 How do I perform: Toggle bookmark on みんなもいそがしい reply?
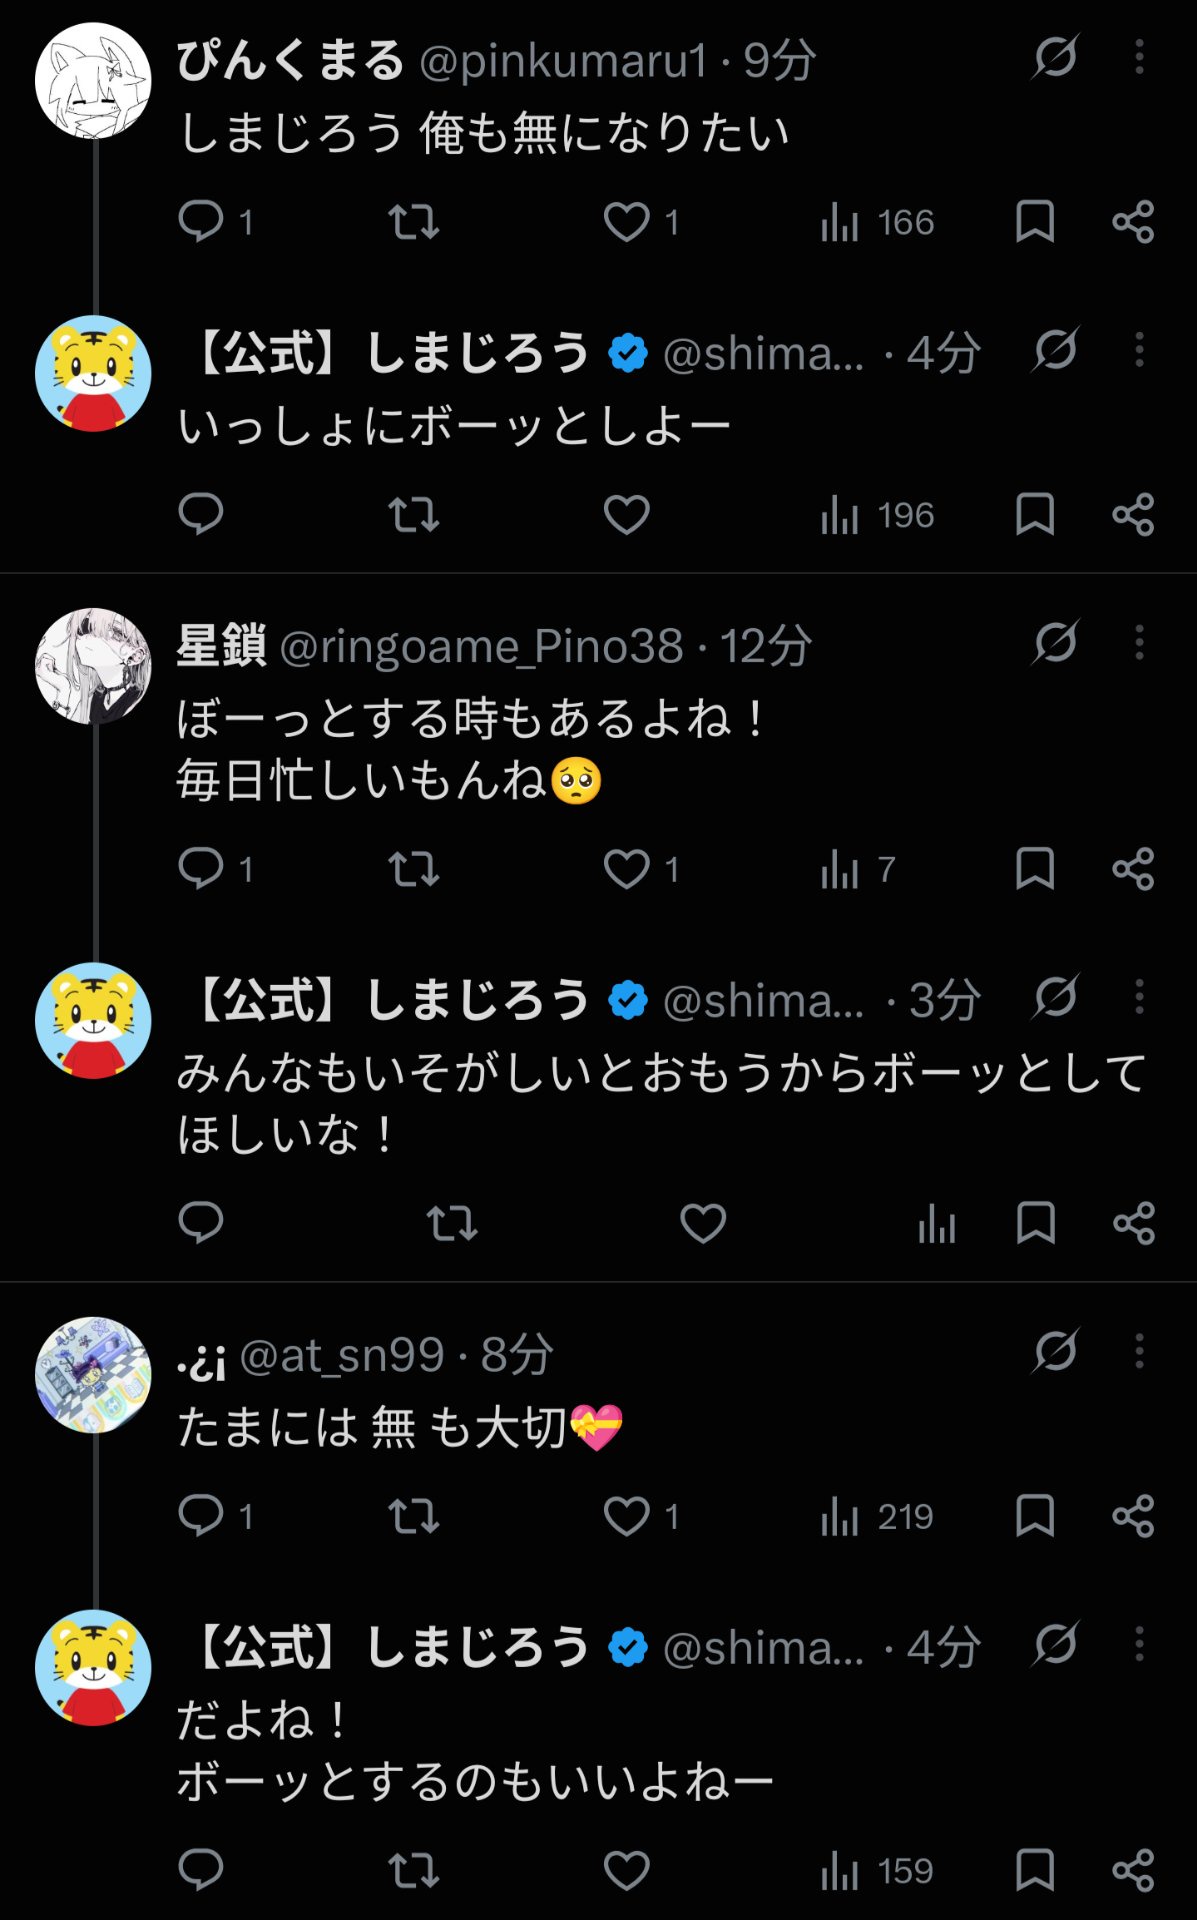coord(1035,1222)
